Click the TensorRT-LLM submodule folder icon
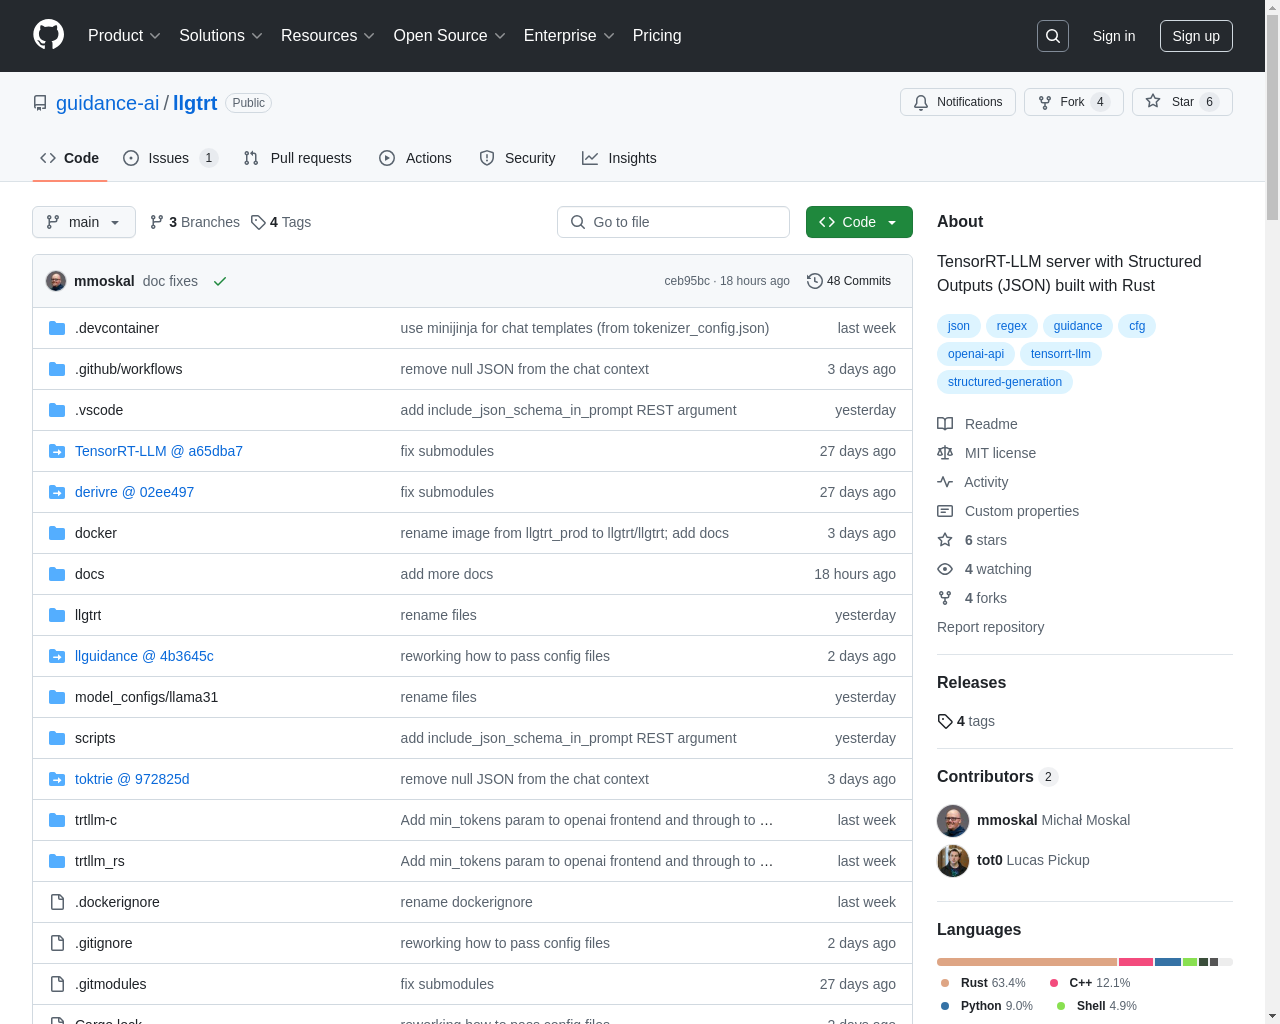 [x=57, y=451]
